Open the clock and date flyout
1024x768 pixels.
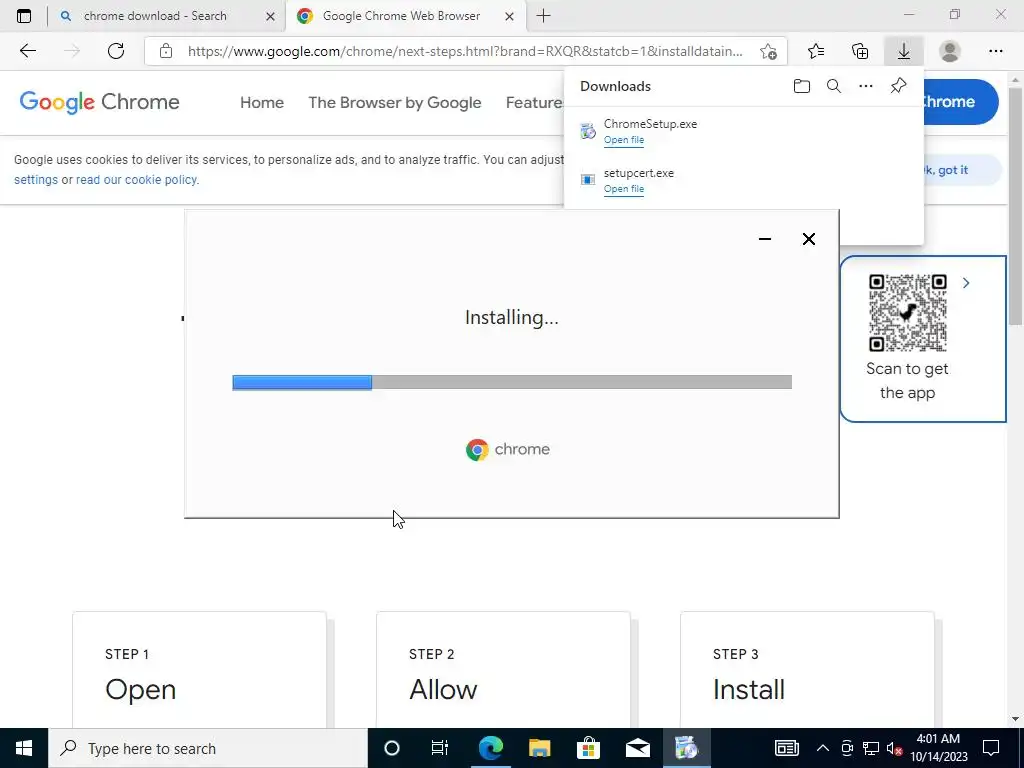pos(938,748)
